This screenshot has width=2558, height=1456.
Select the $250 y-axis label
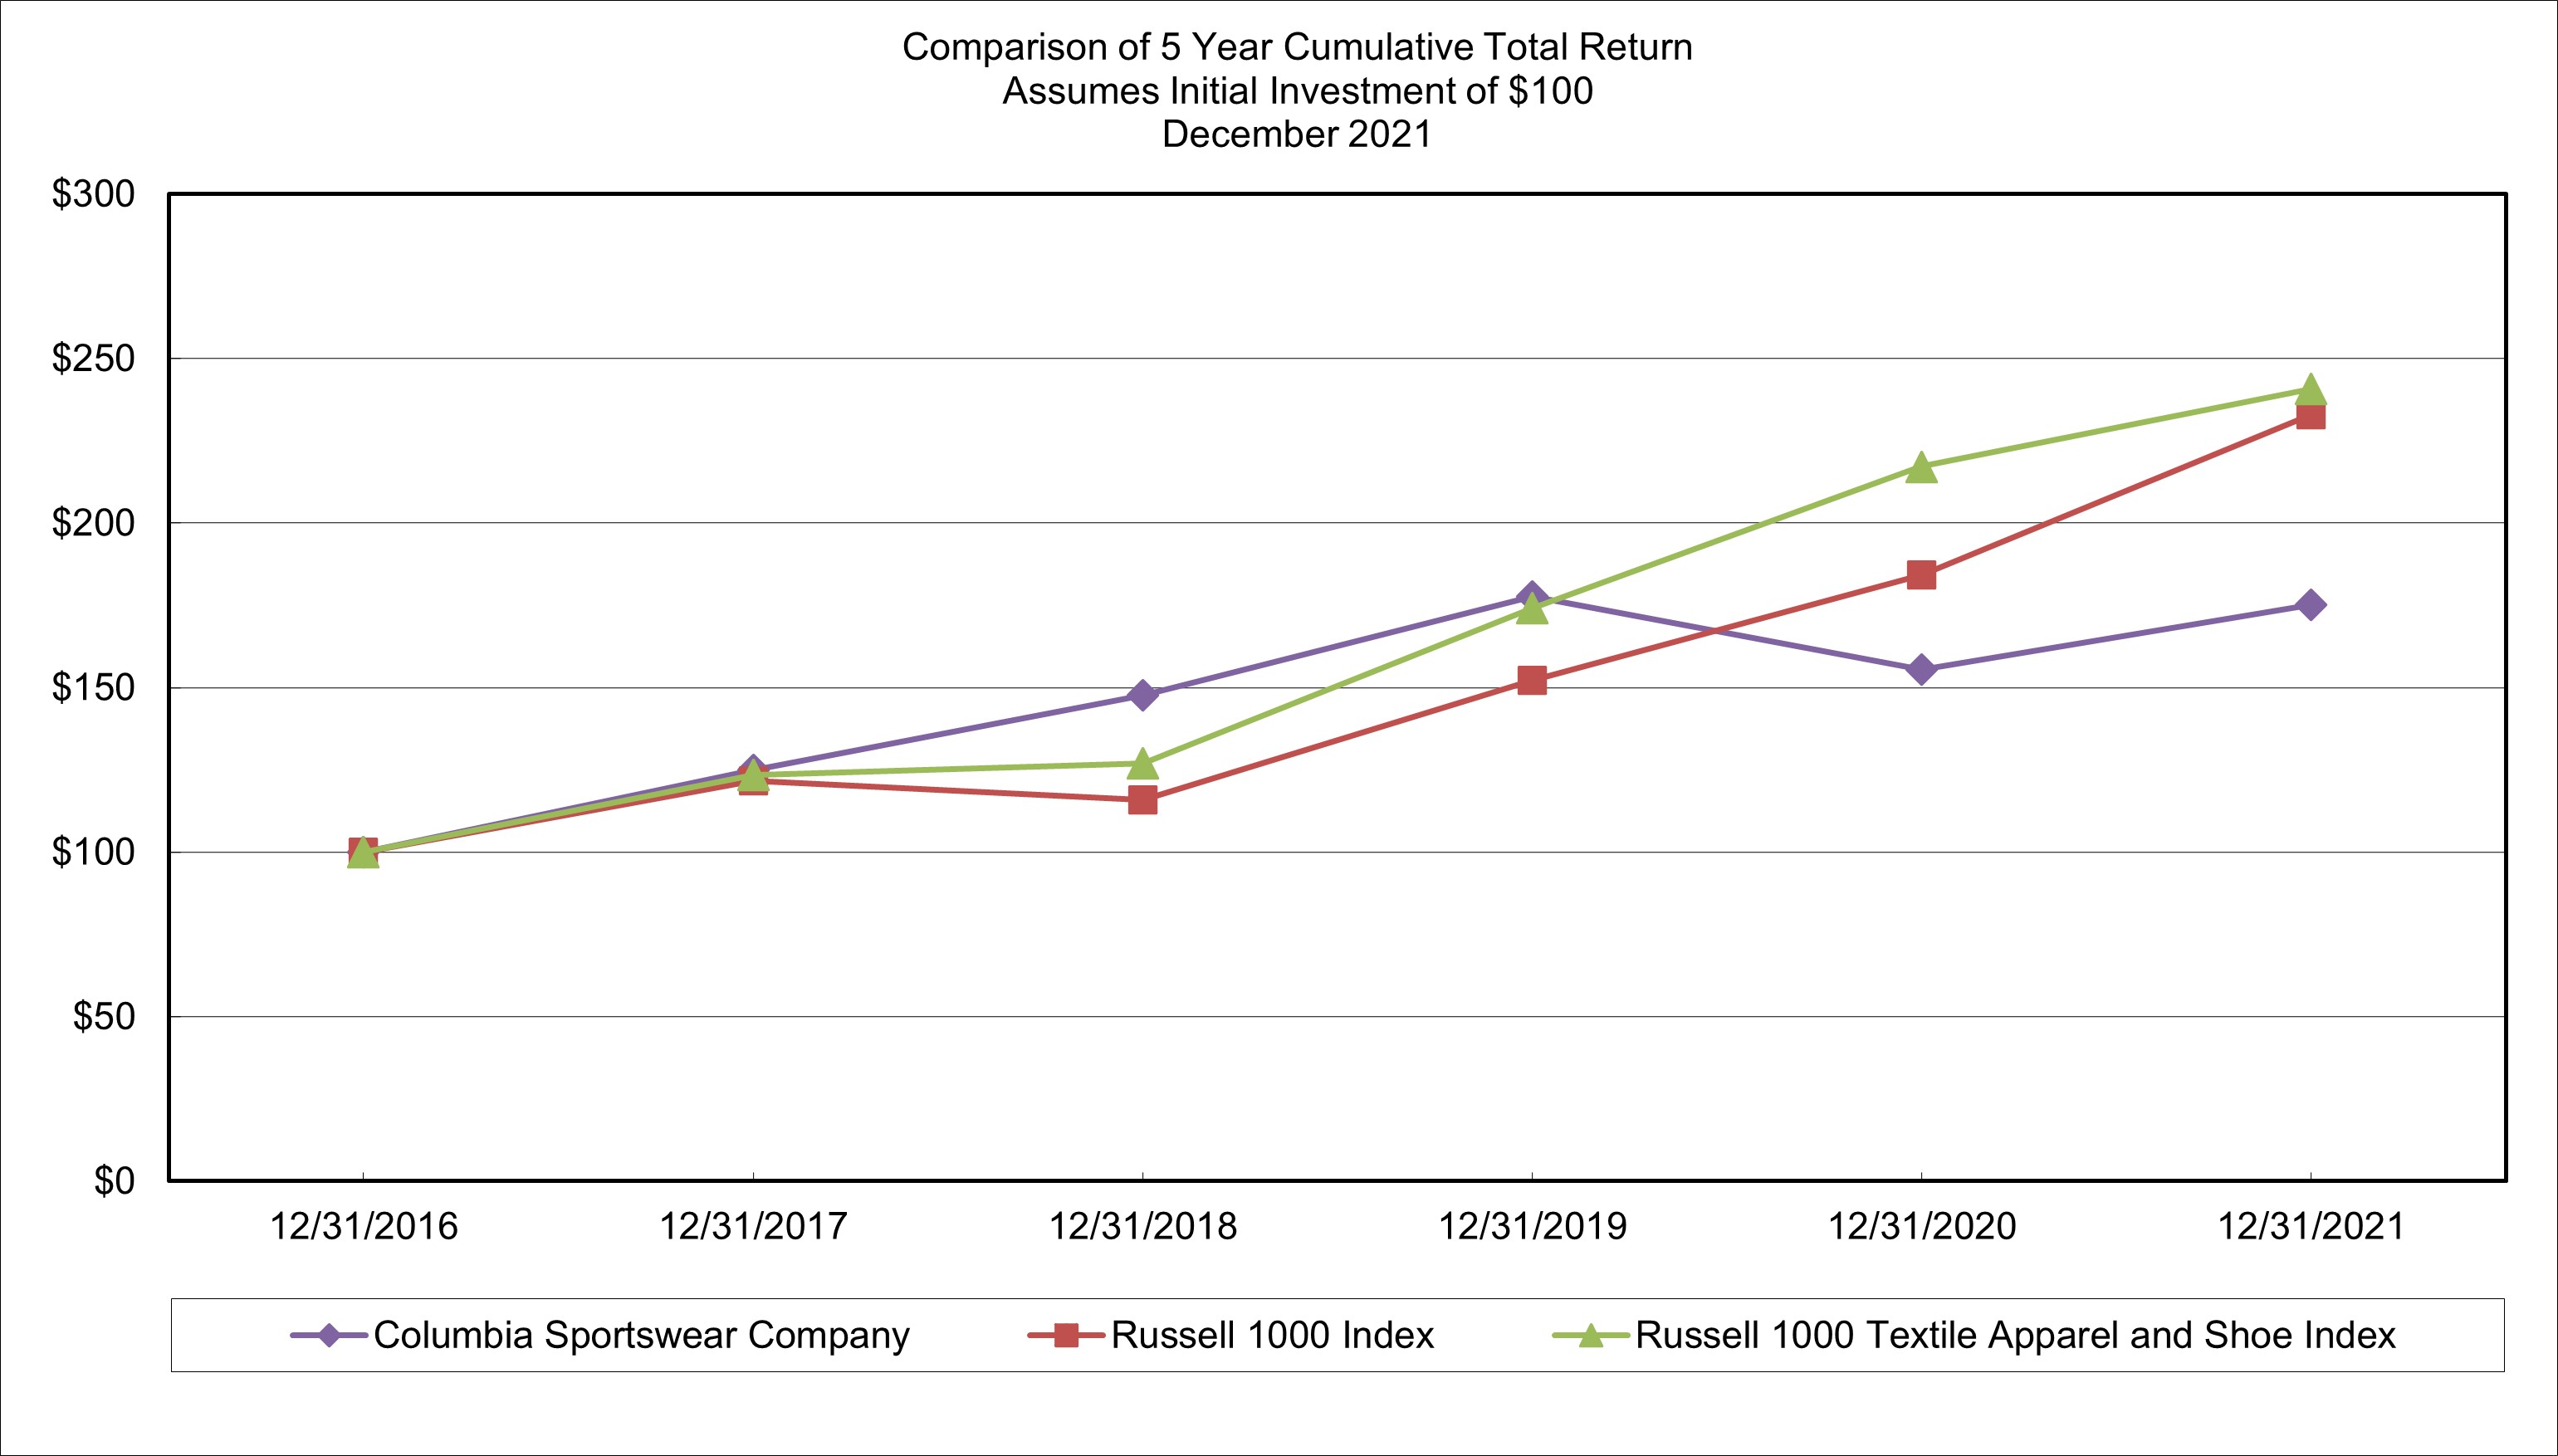(93, 358)
